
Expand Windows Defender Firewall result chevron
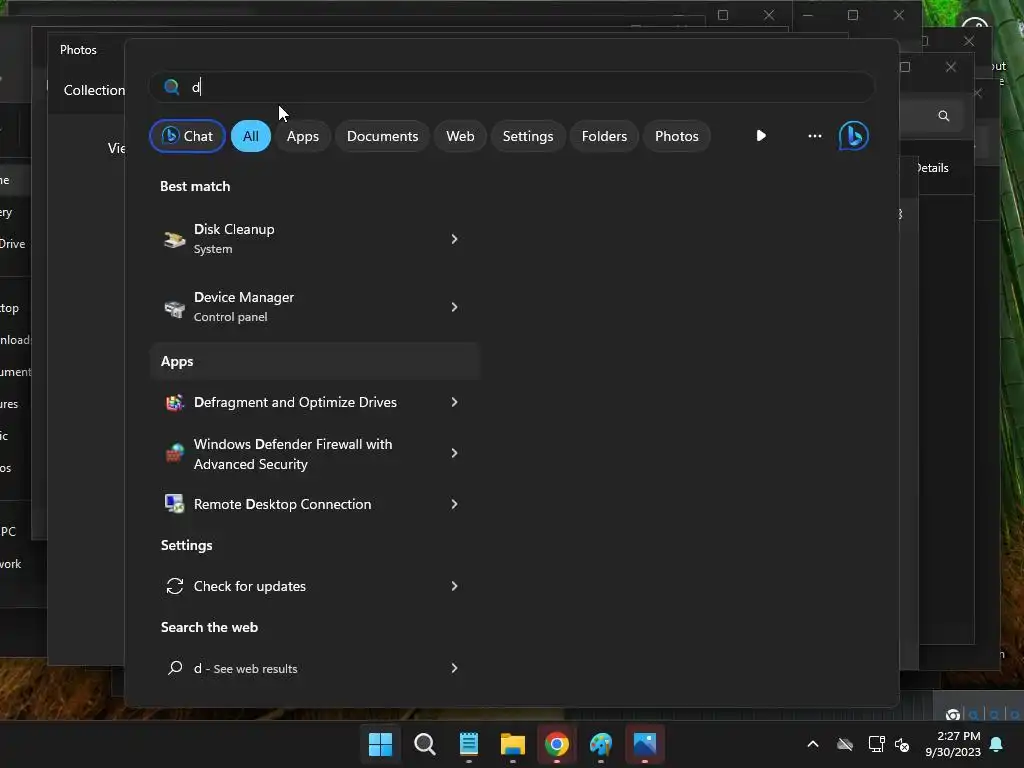click(x=455, y=453)
